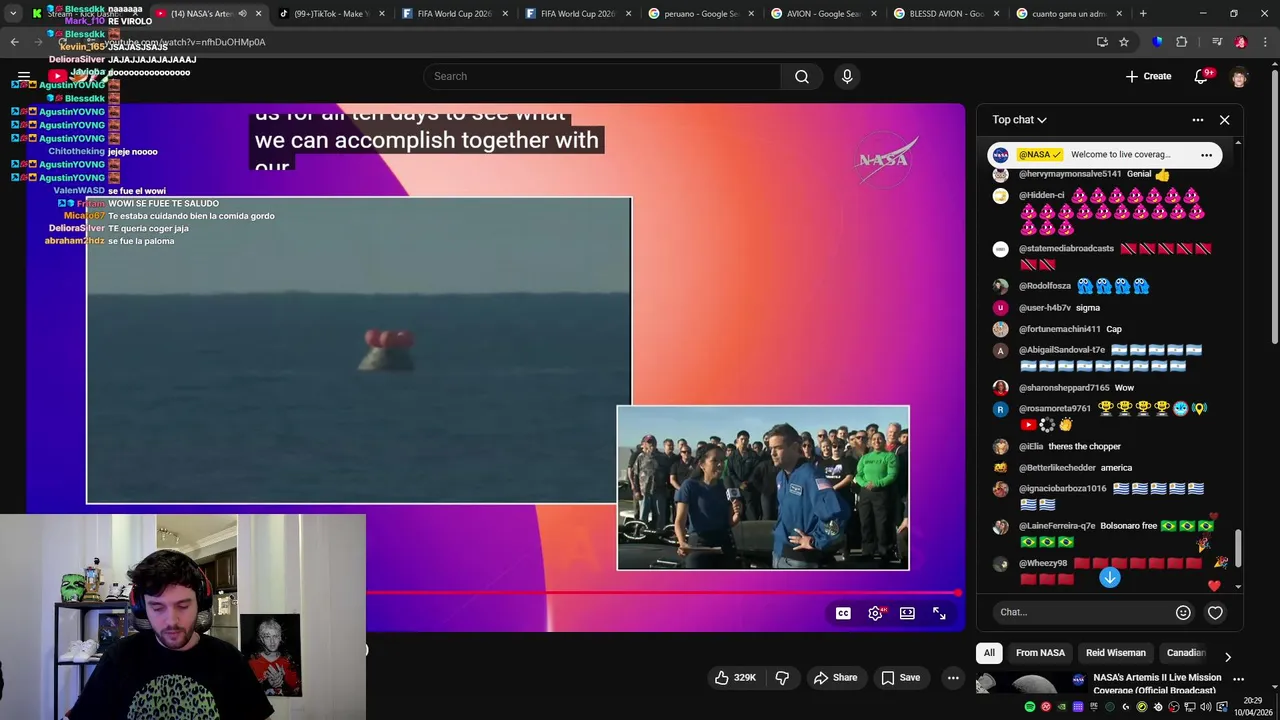Install app icon in address bar

click(1102, 42)
